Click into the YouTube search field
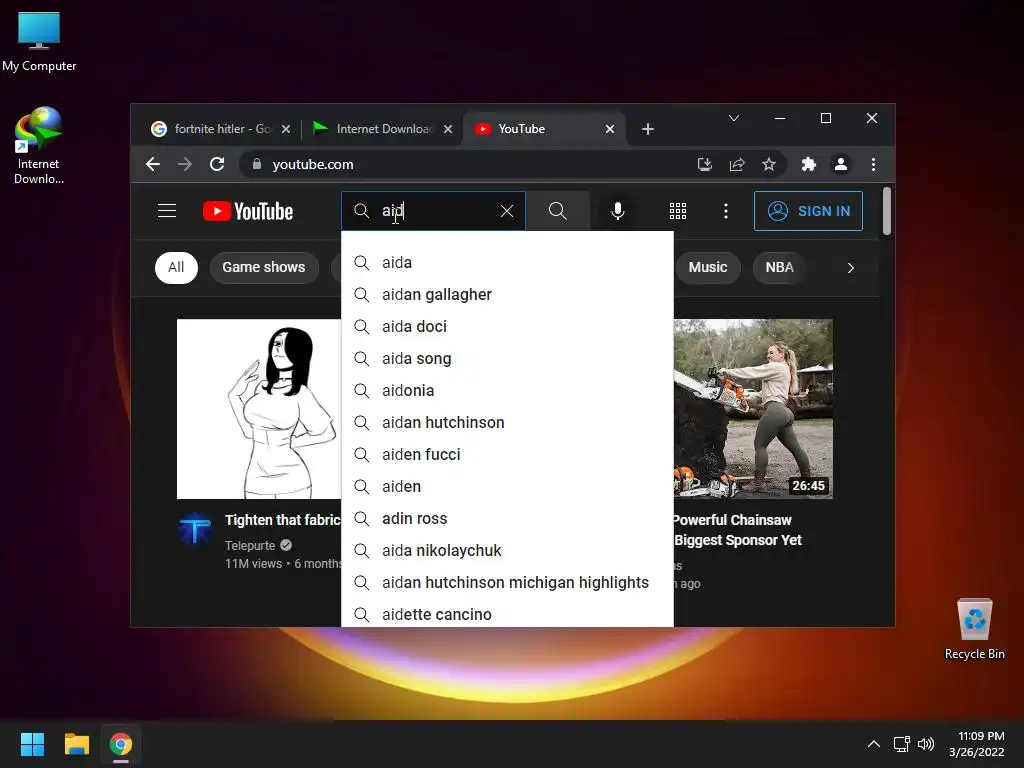 [x=434, y=211]
